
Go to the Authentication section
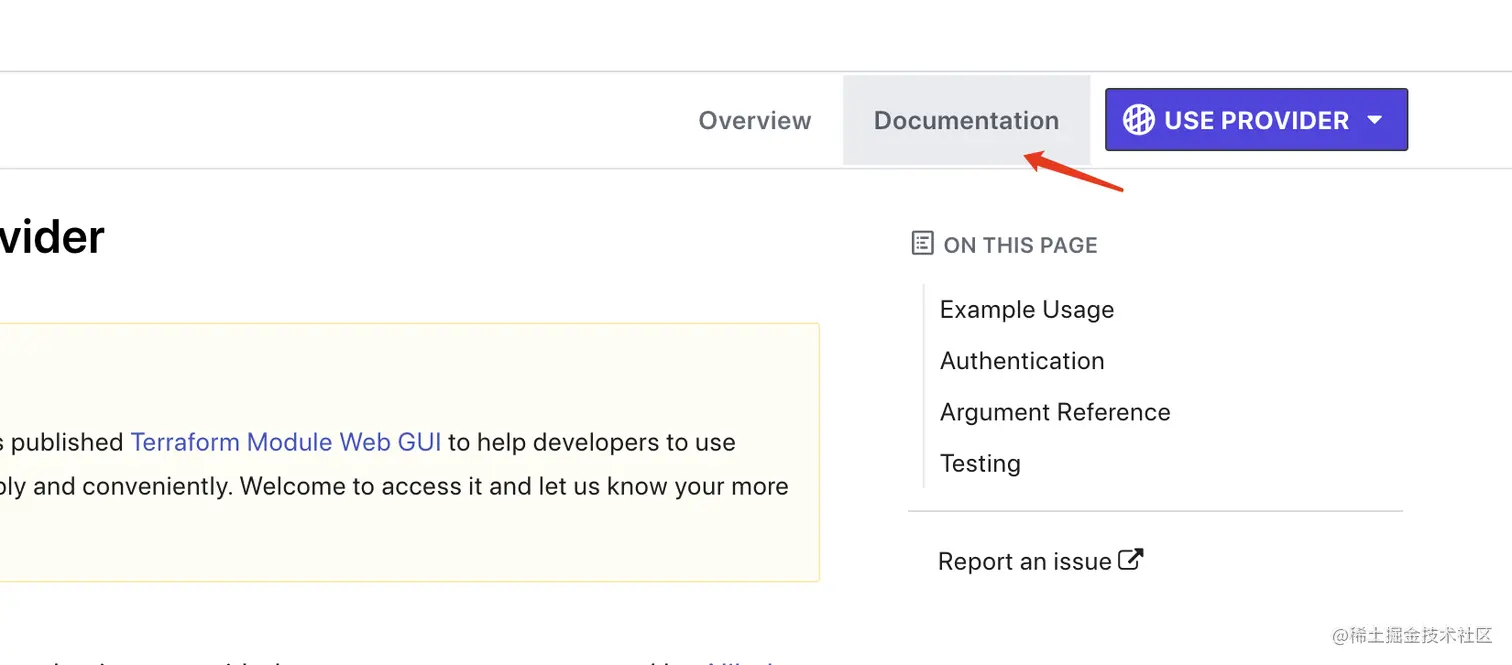pos(1022,361)
